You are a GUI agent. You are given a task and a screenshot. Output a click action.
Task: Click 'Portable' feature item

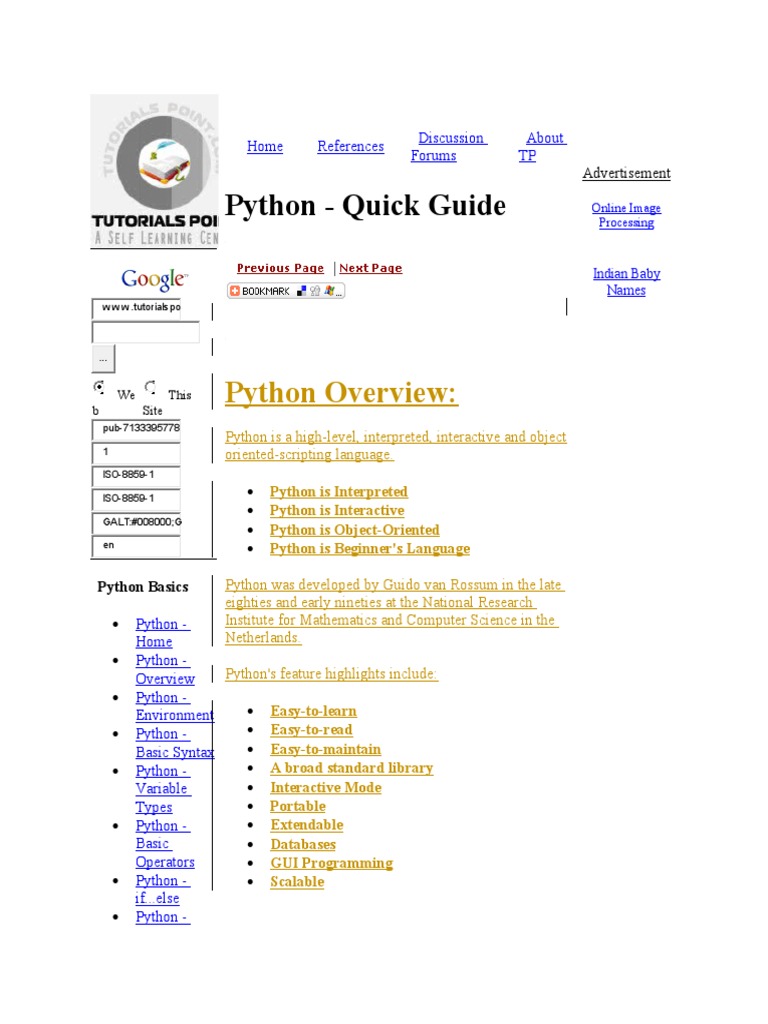tap(298, 807)
